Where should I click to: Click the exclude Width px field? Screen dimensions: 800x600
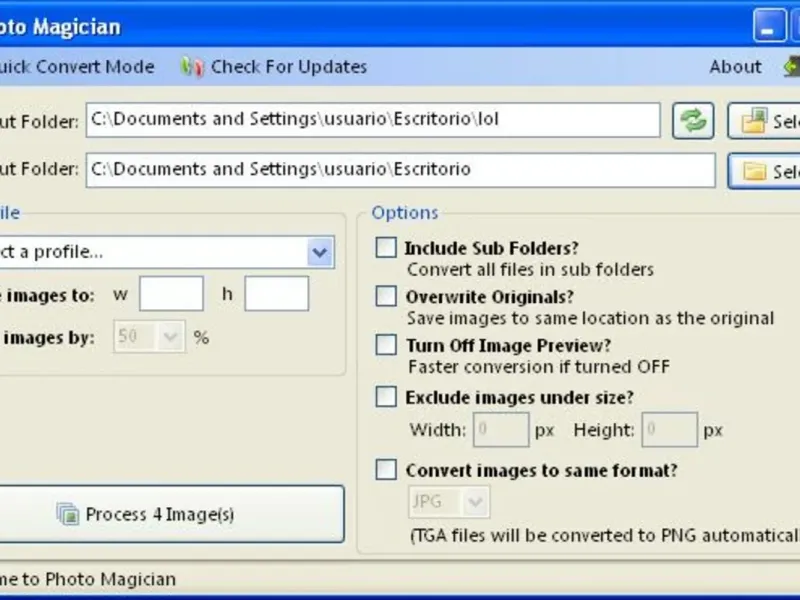tap(501, 430)
